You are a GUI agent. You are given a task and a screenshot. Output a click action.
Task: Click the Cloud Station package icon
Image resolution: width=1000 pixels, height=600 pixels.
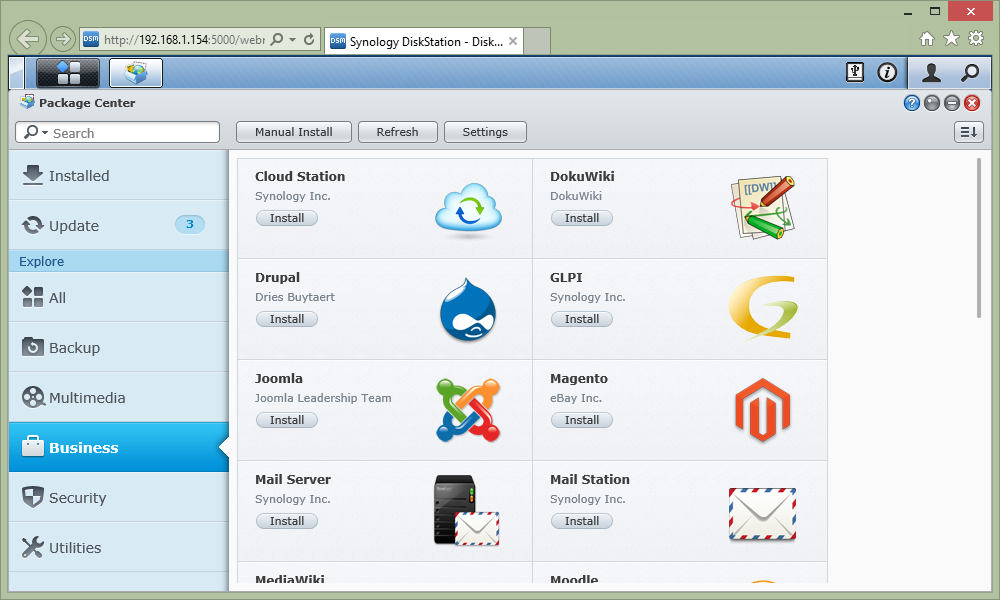click(468, 210)
